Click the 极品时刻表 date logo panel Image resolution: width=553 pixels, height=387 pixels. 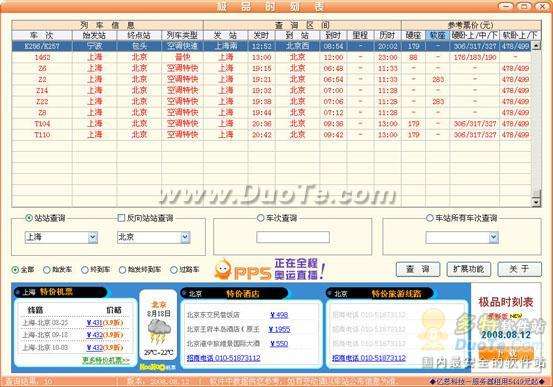pos(505,326)
